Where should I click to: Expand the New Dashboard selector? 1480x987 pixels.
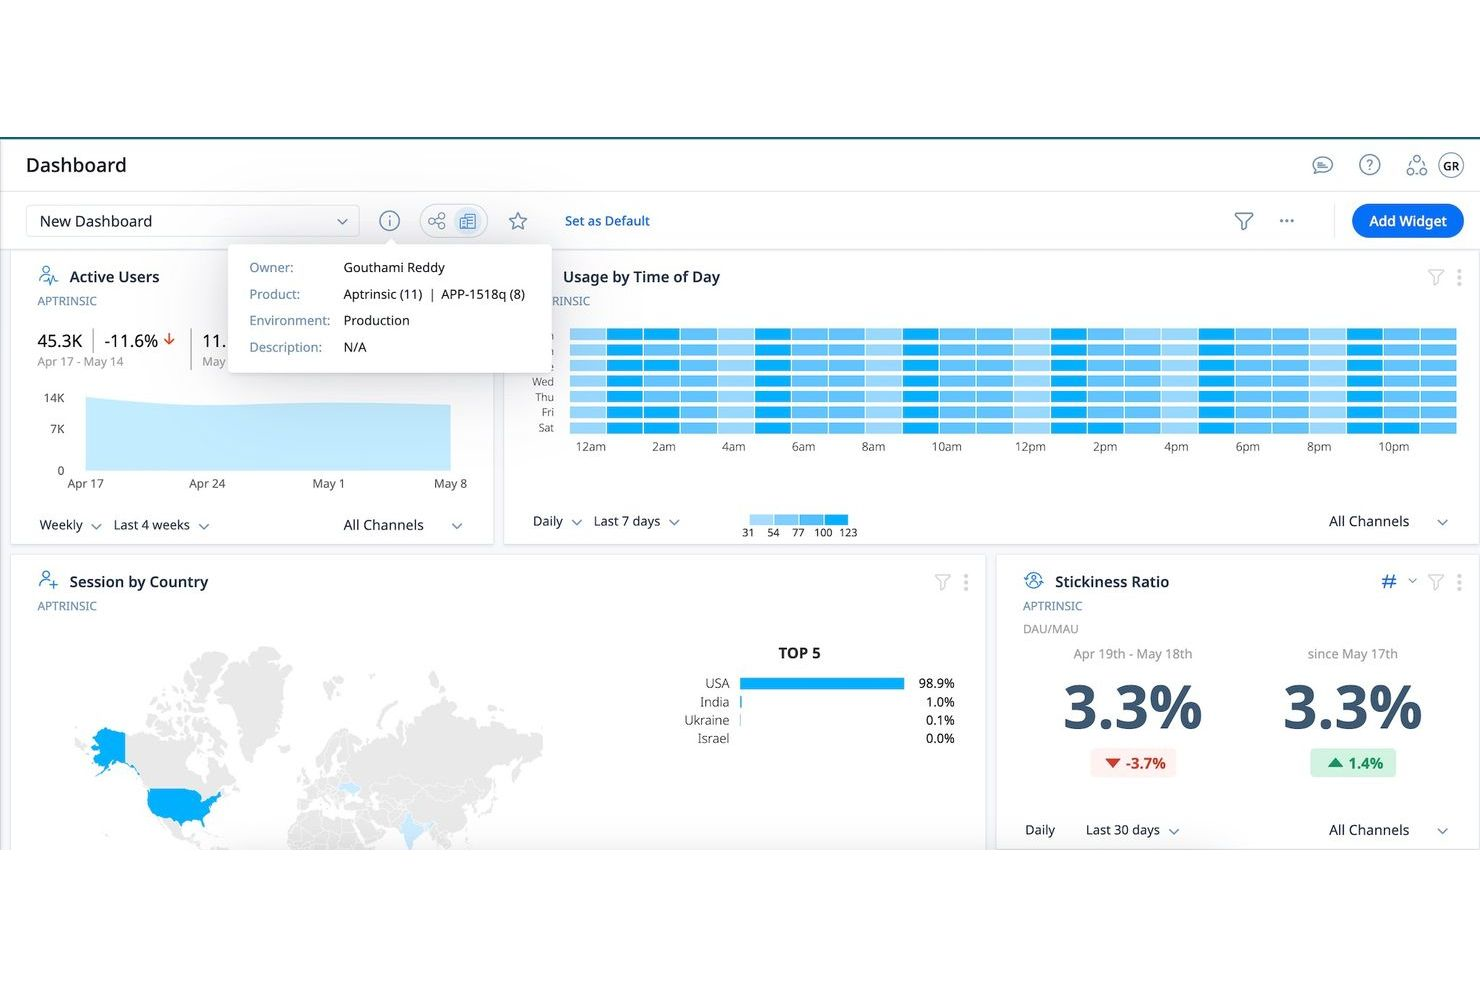[343, 221]
